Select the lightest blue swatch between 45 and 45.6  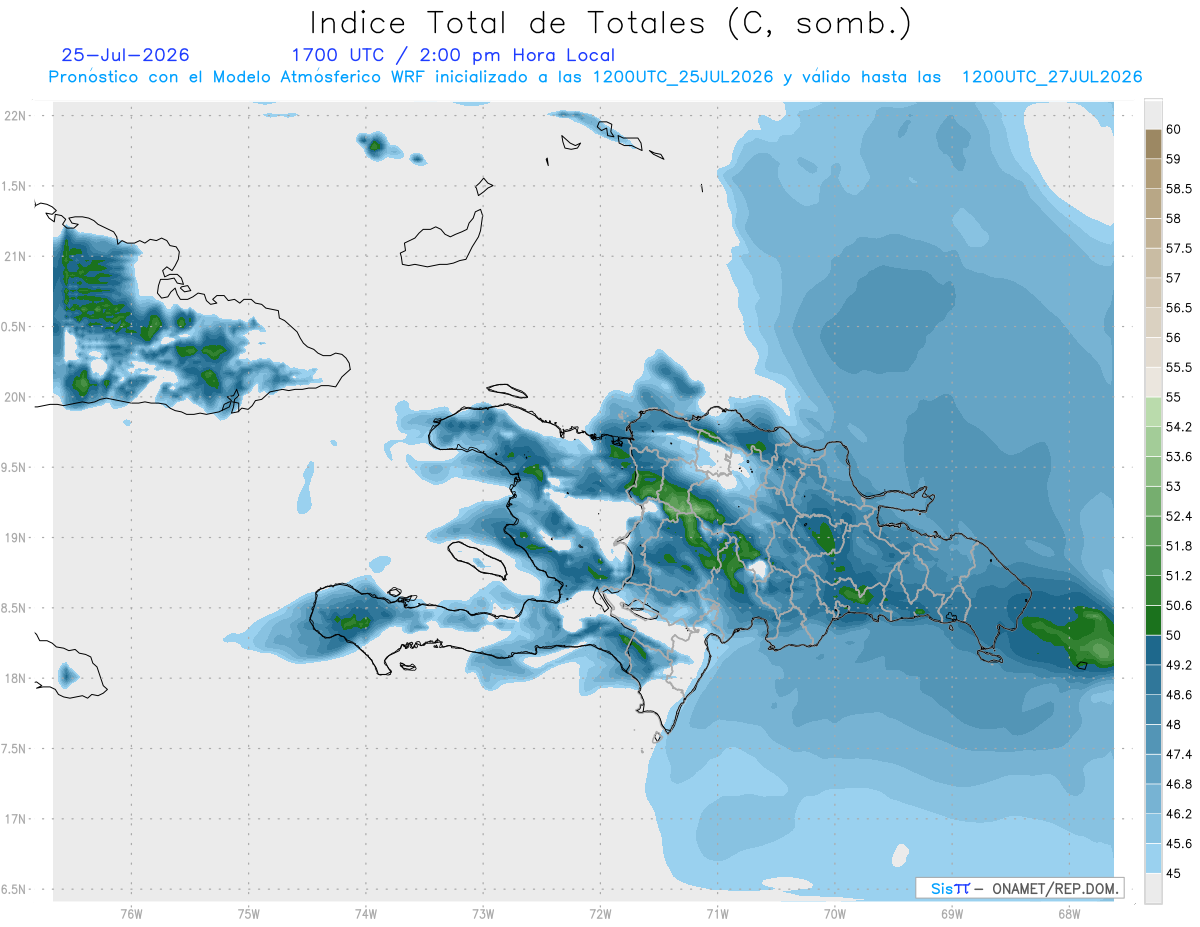[x=1153, y=860]
